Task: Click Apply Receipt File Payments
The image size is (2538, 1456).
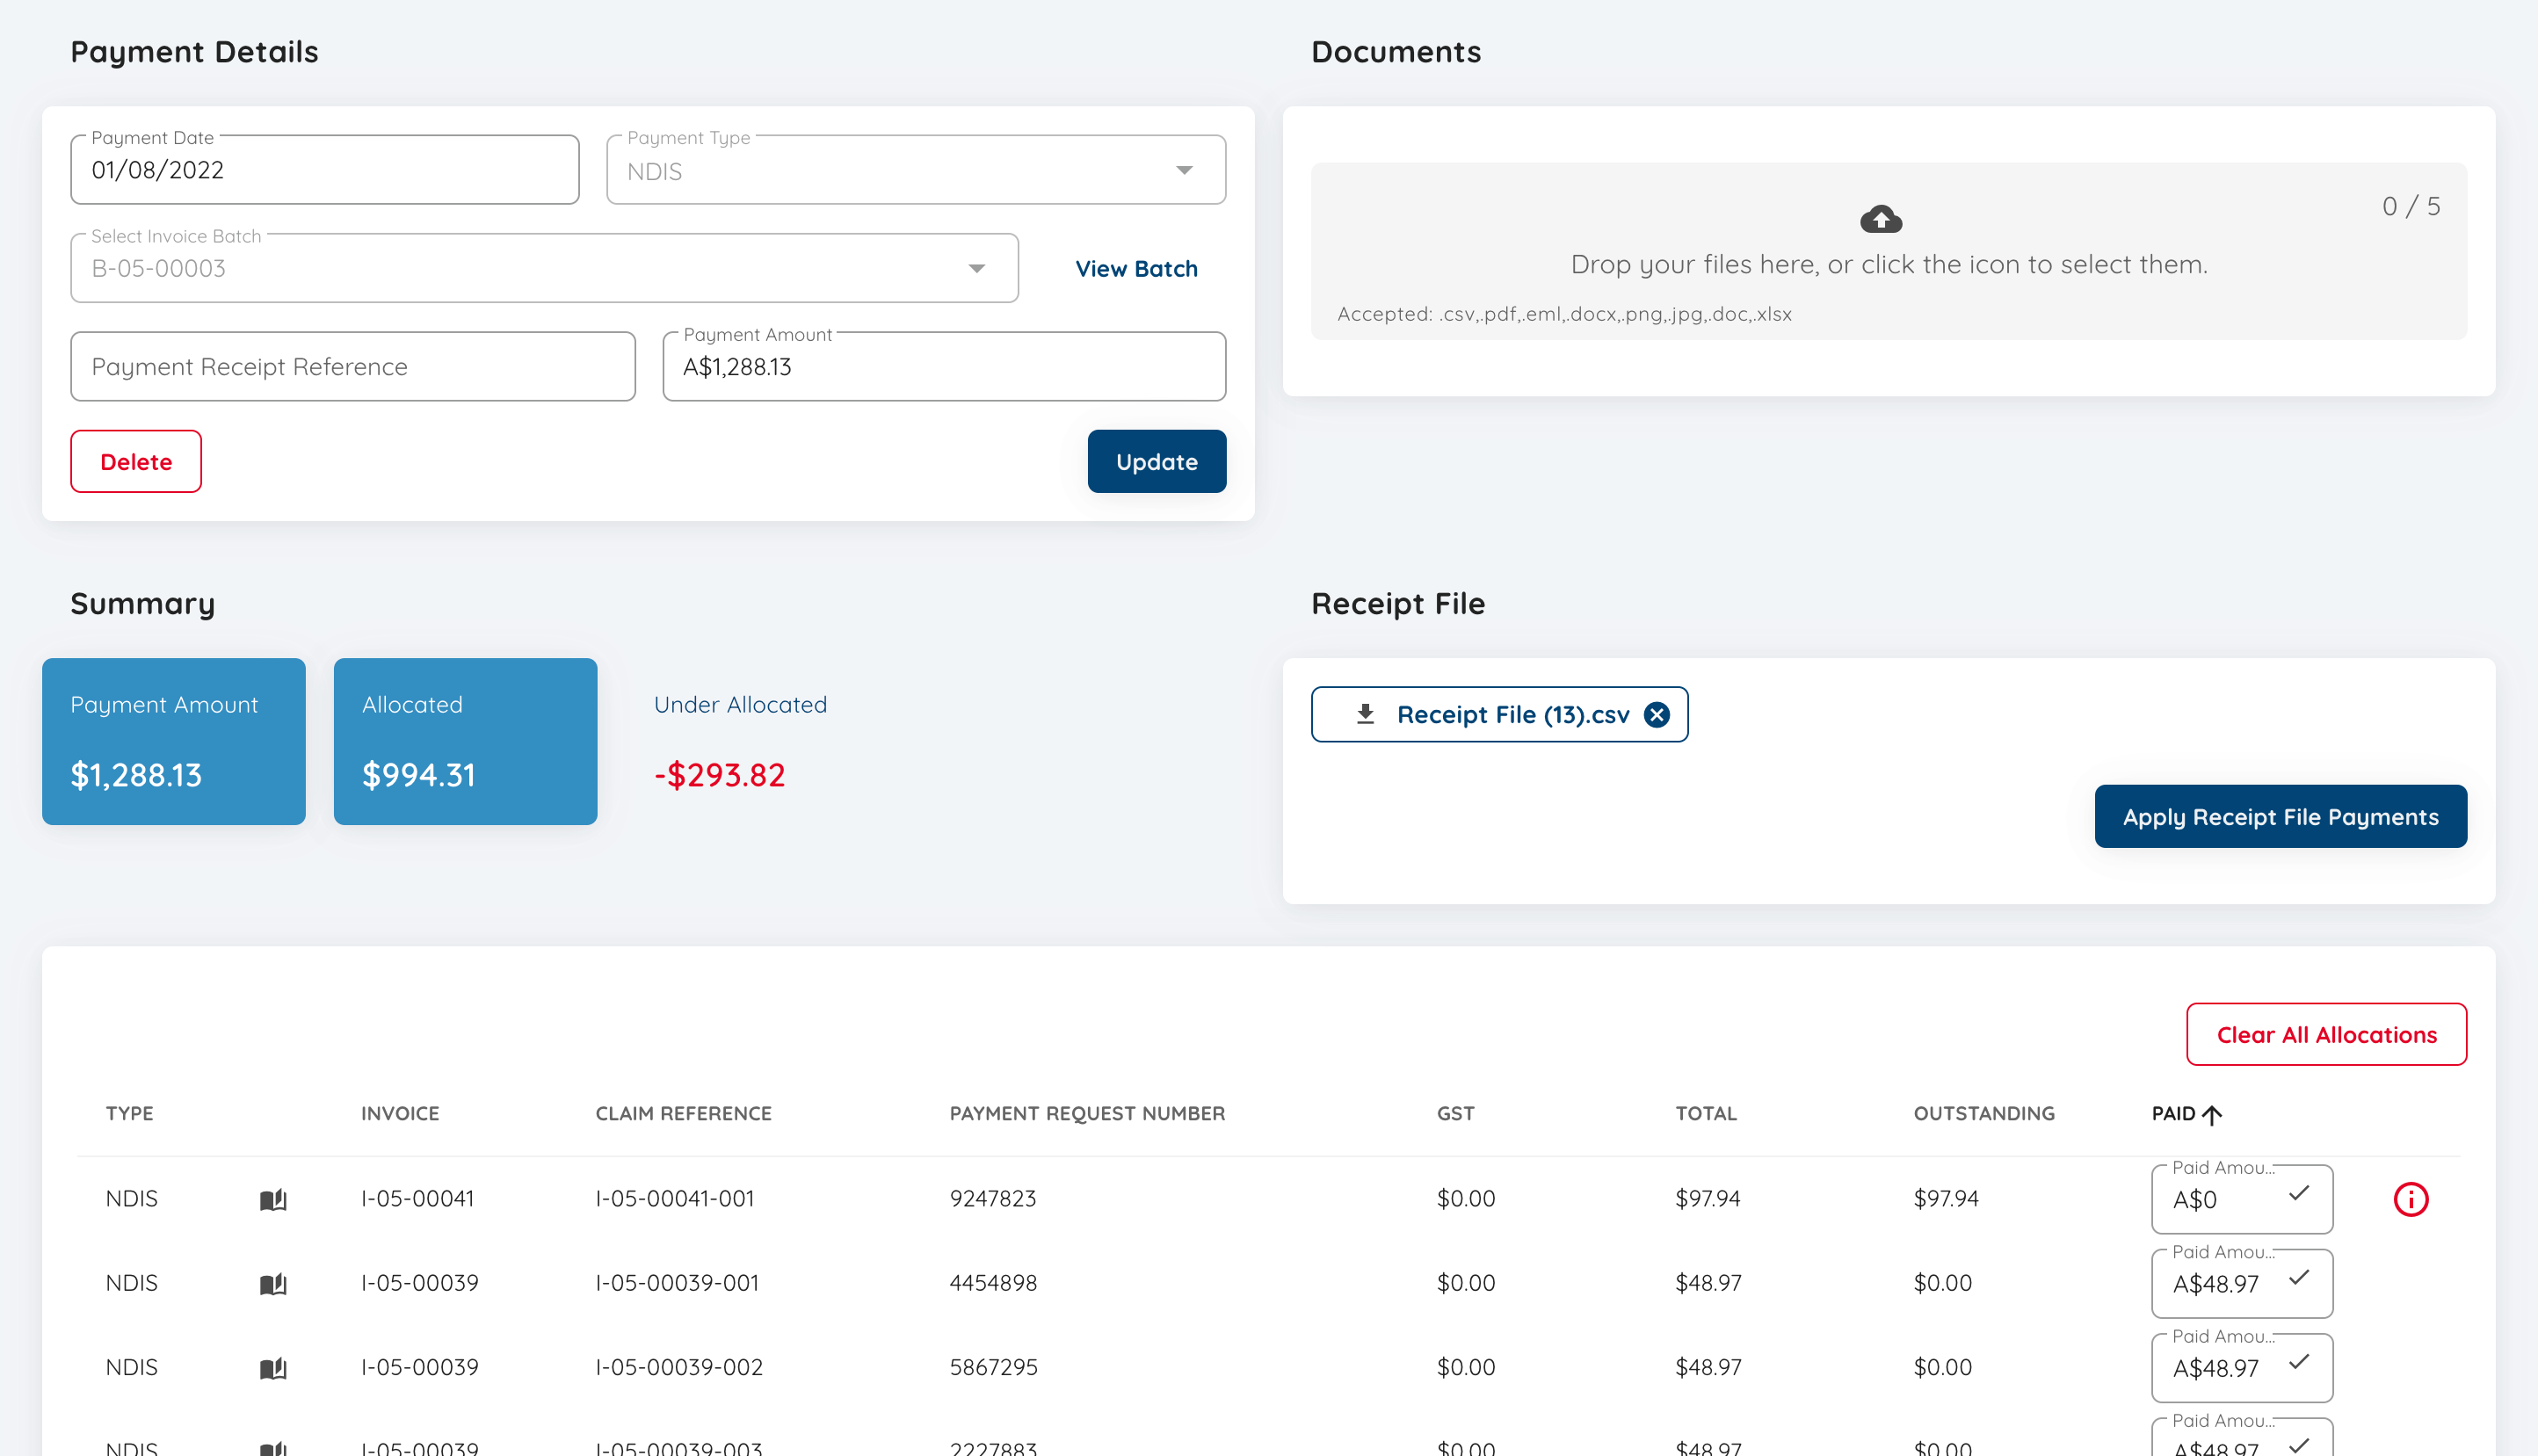Action: pyautogui.click(x=2281, y=816)
